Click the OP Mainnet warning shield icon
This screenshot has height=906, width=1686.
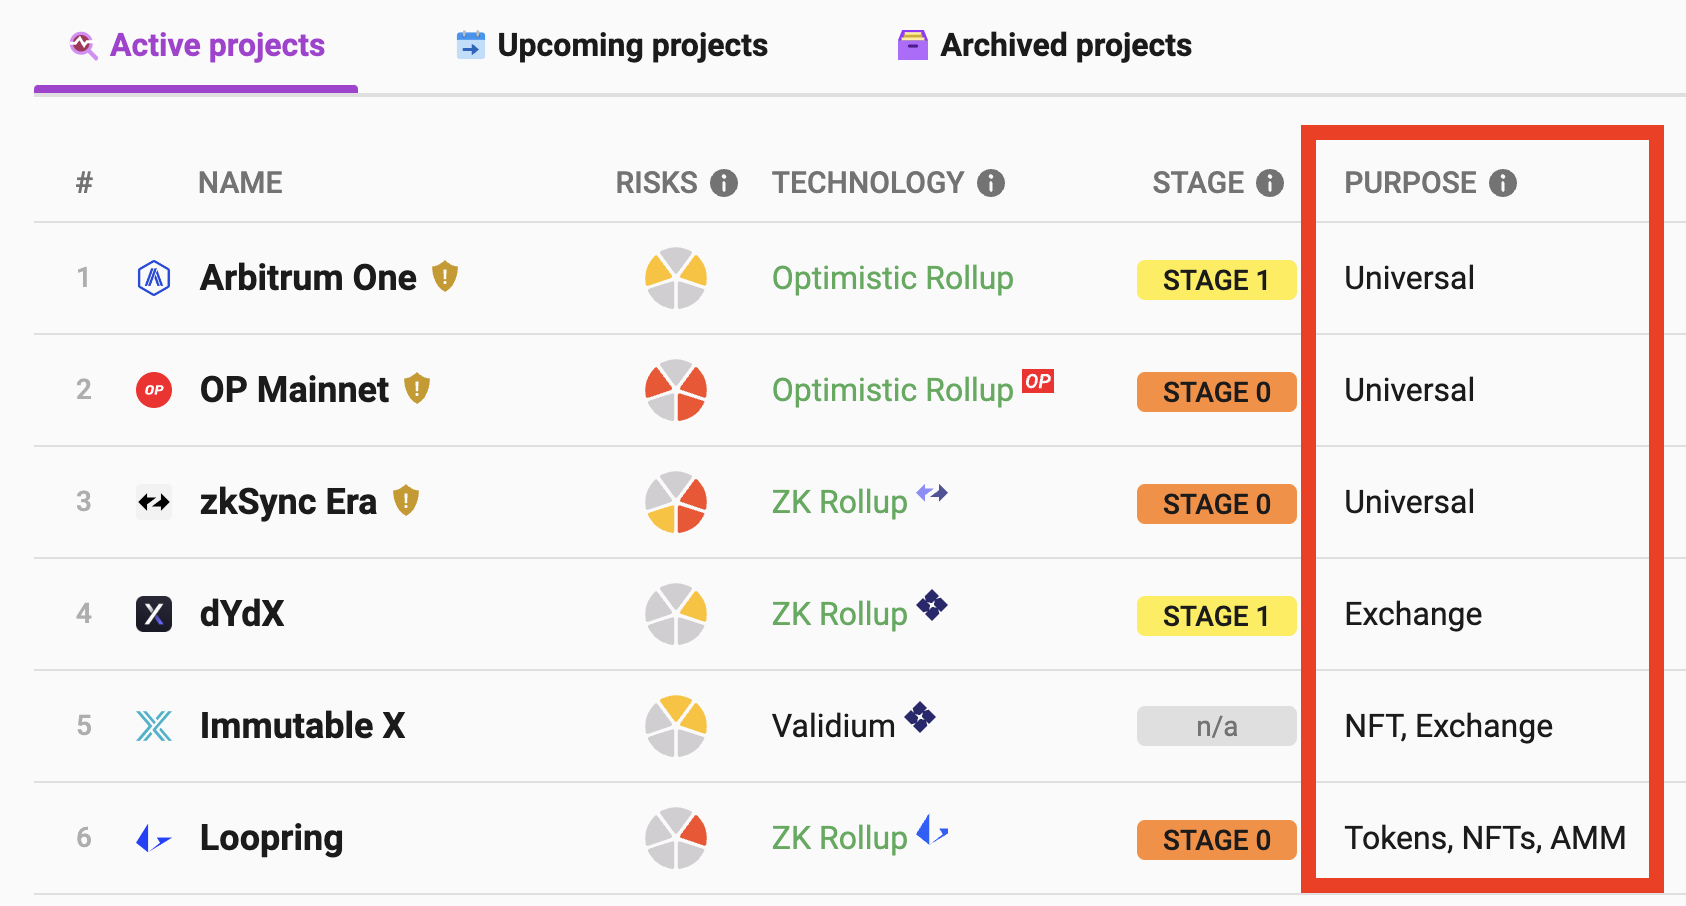pos(417,388)
